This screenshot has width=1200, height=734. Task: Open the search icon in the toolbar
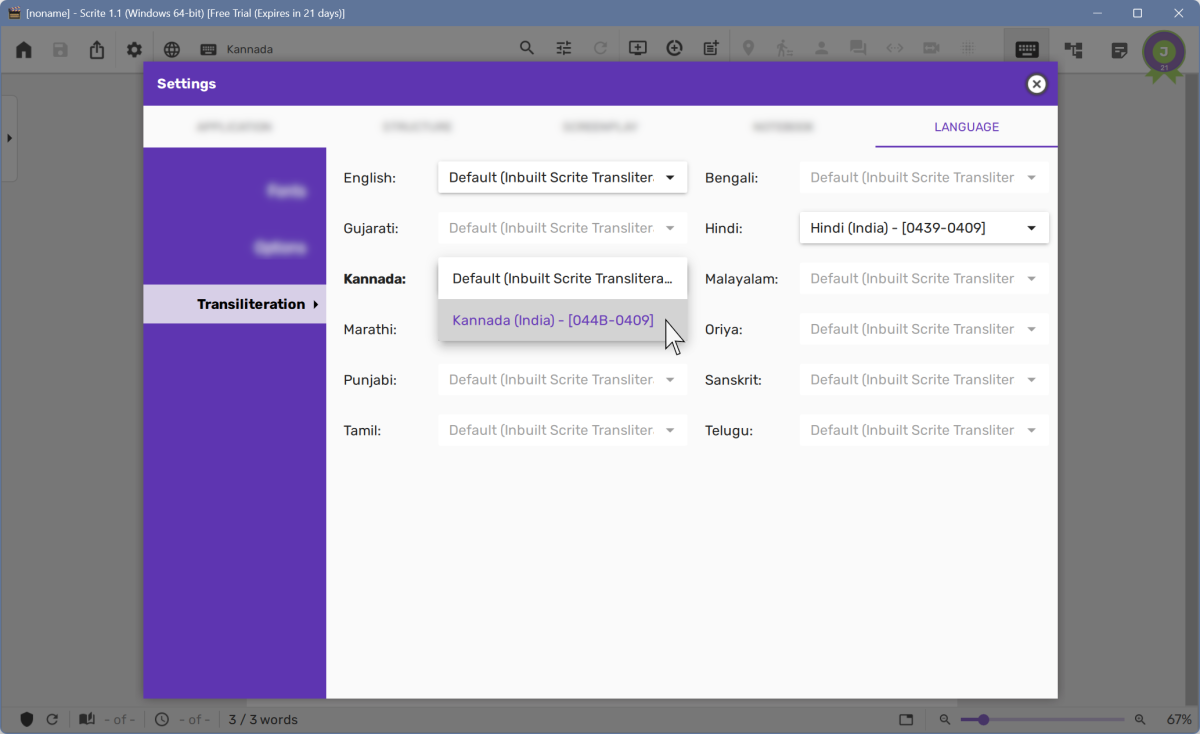527,48
